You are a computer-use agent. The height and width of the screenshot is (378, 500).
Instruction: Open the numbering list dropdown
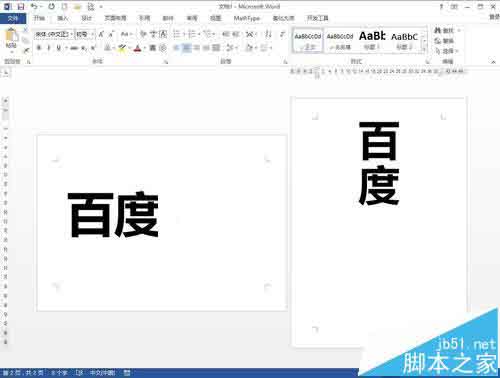198,34
